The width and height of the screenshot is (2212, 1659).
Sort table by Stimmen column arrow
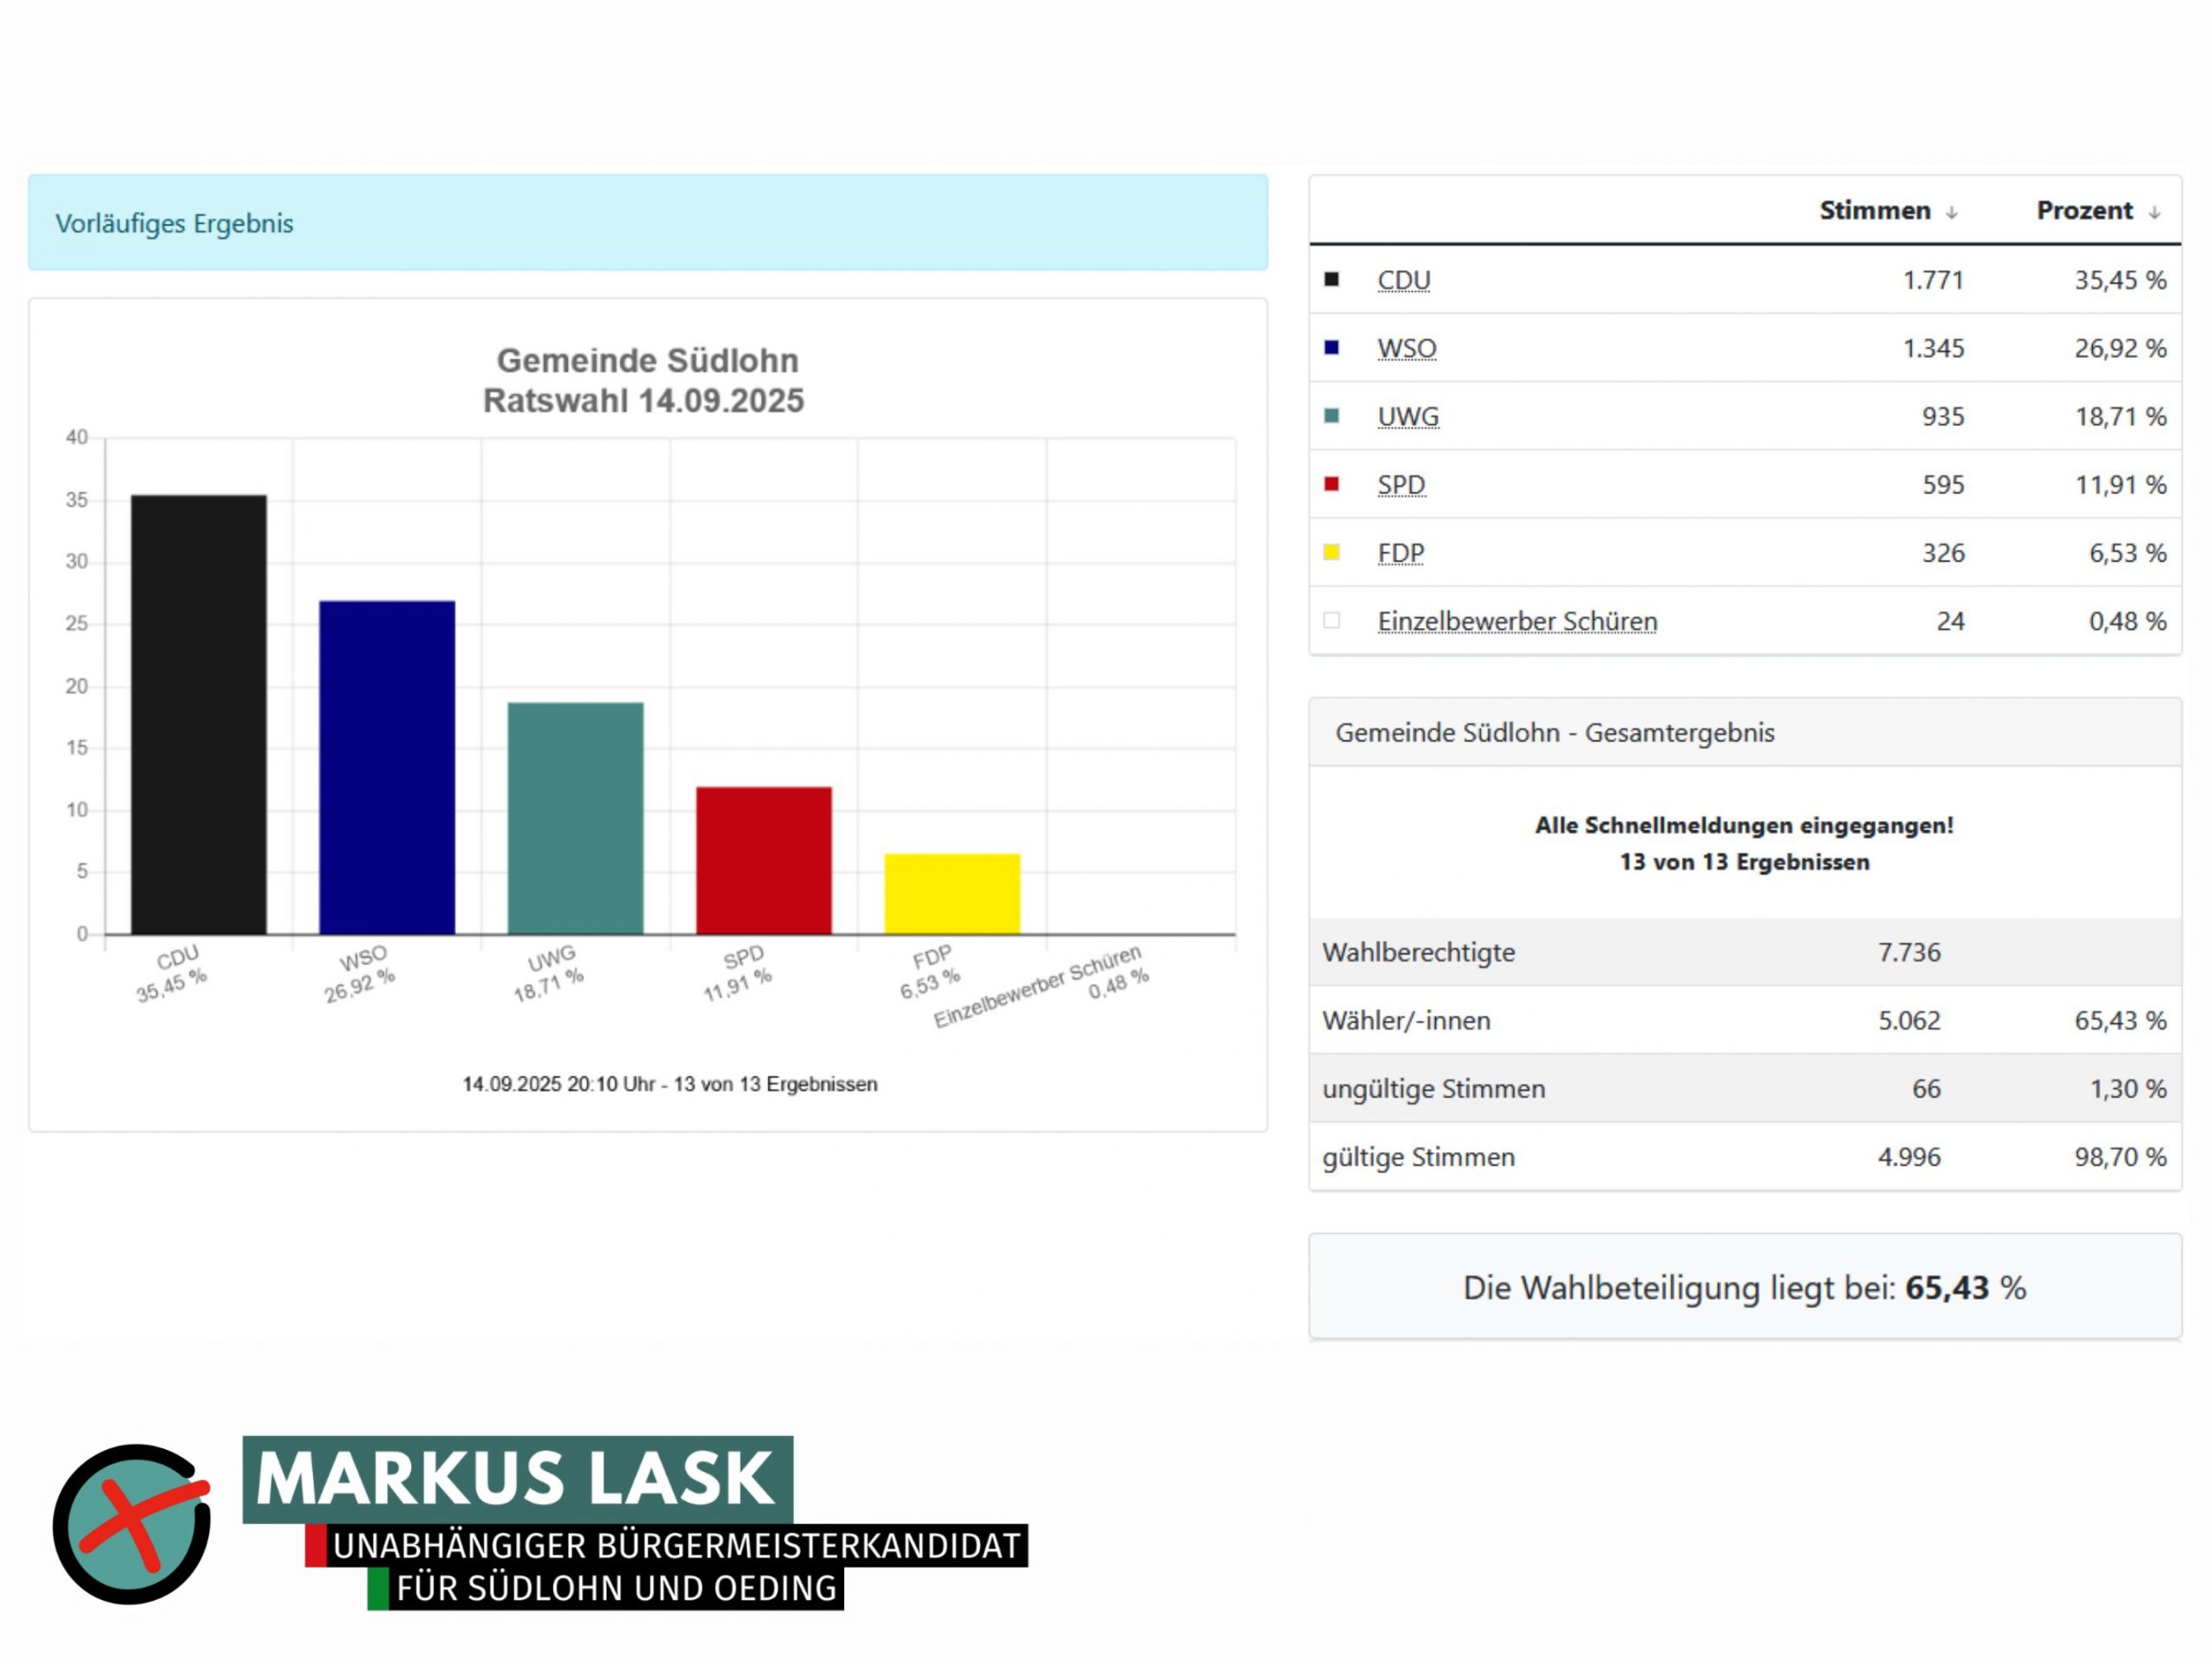tap(1951, 212)
